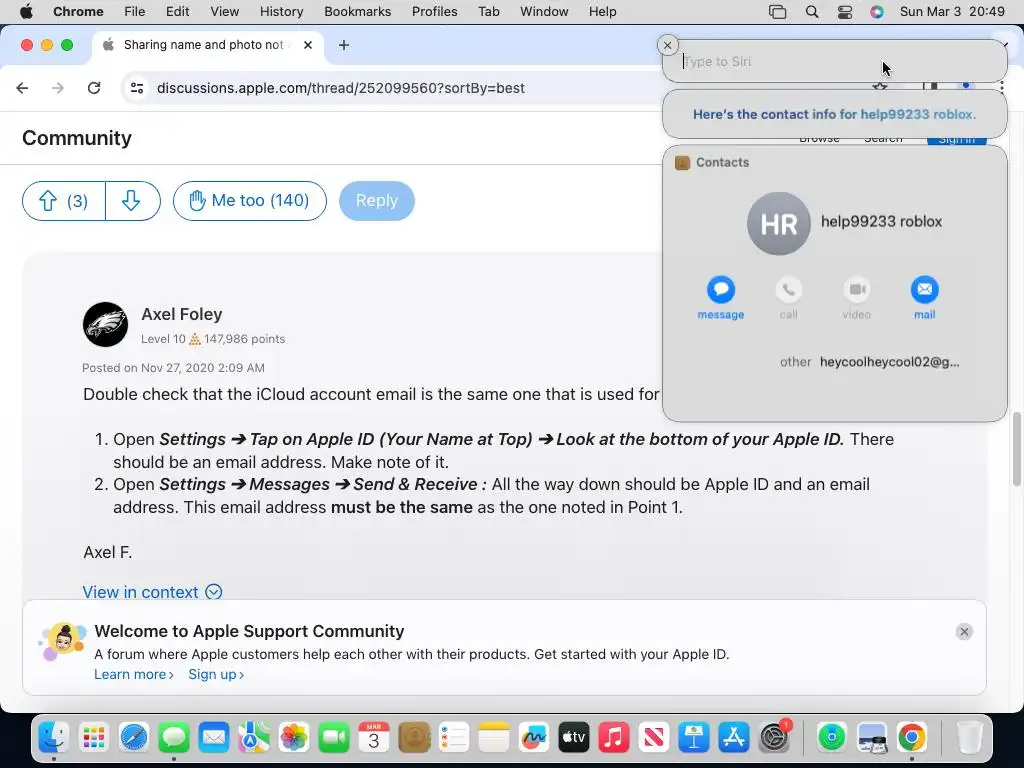The height and width of the screenshot is (768, 1024).
Task: Open Photos from the Dock
Action: pos(294,738)
